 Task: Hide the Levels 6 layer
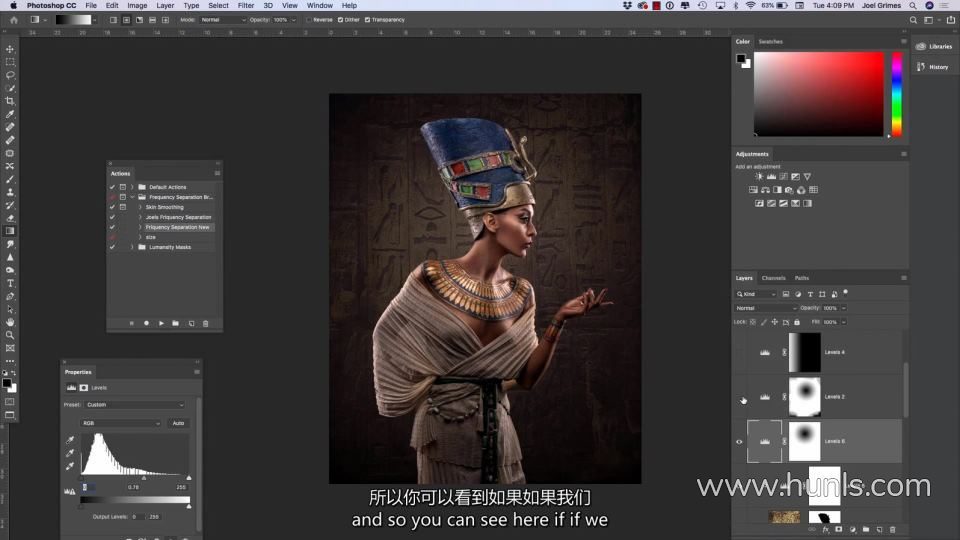tap(739, 441)
